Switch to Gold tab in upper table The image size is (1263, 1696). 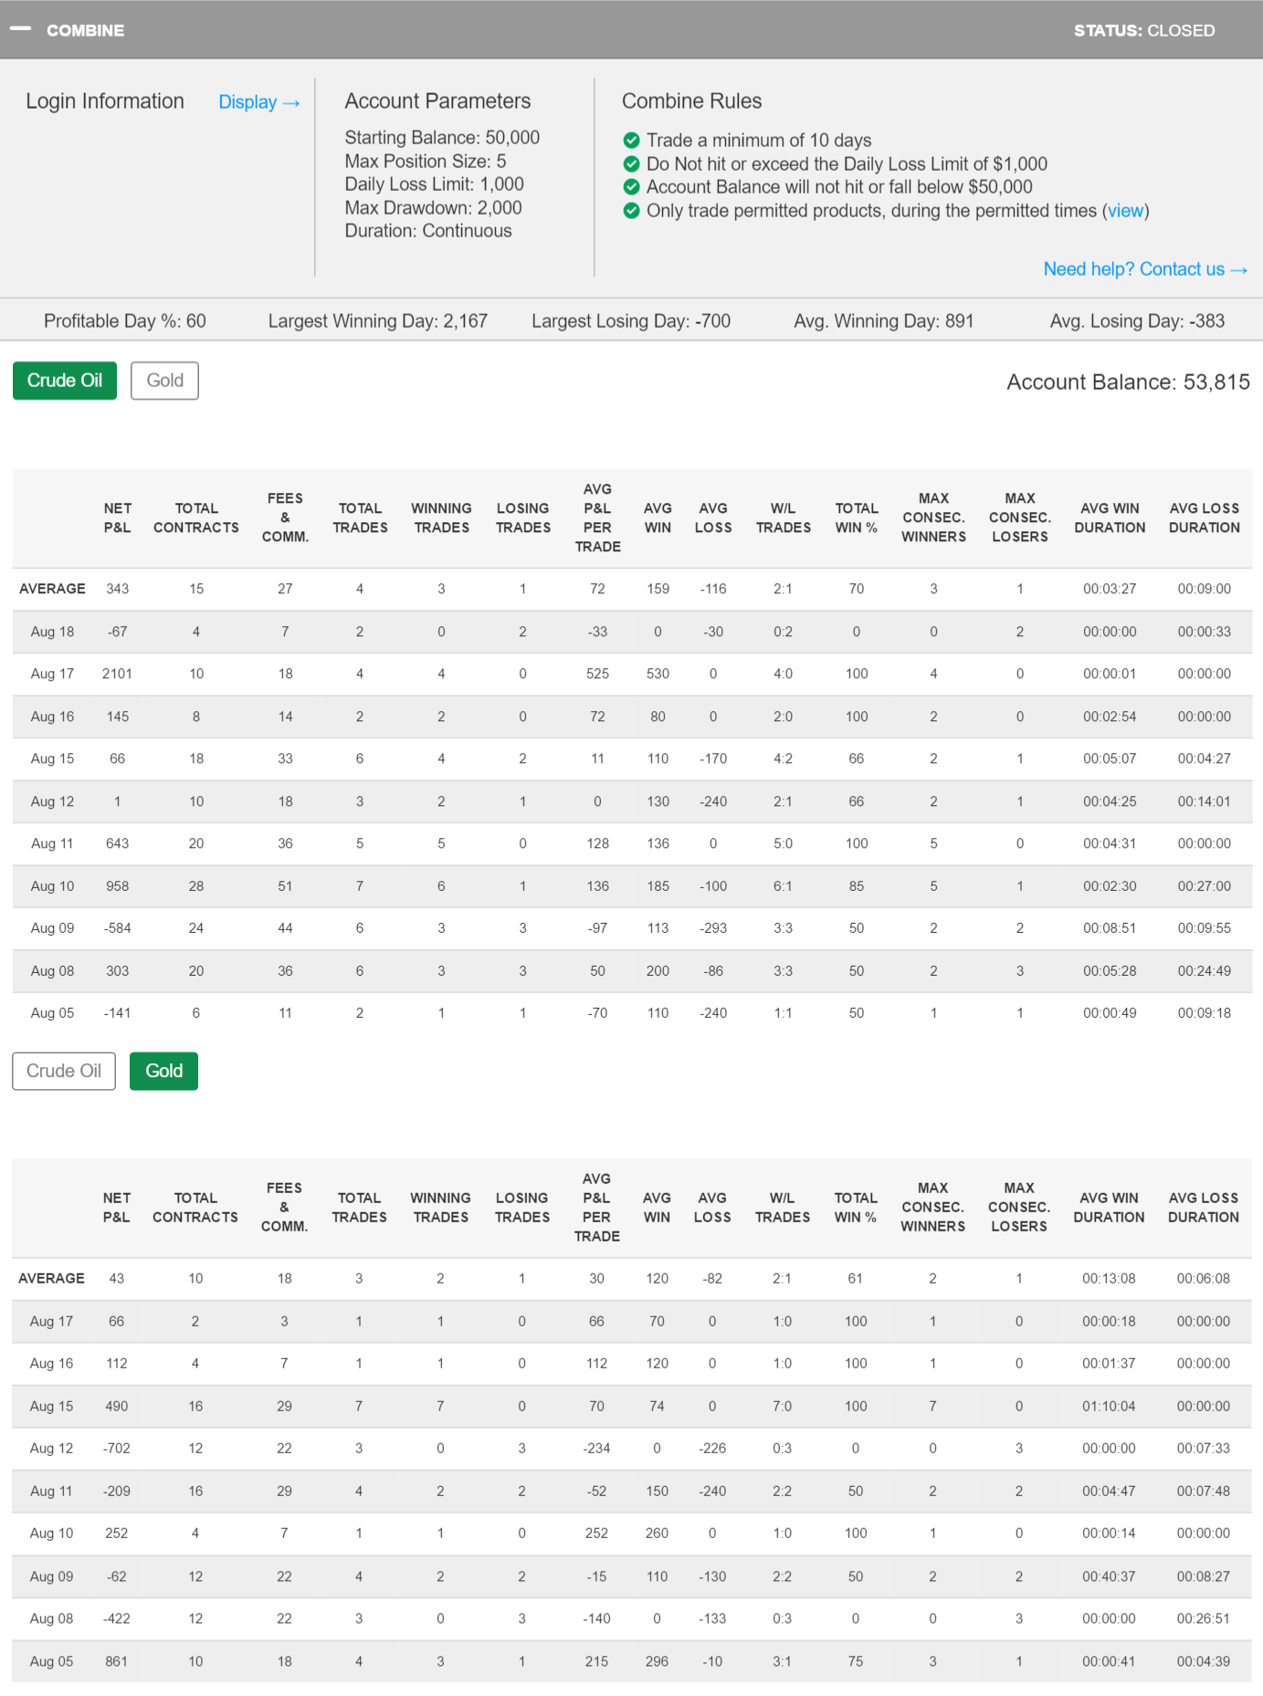164,381
